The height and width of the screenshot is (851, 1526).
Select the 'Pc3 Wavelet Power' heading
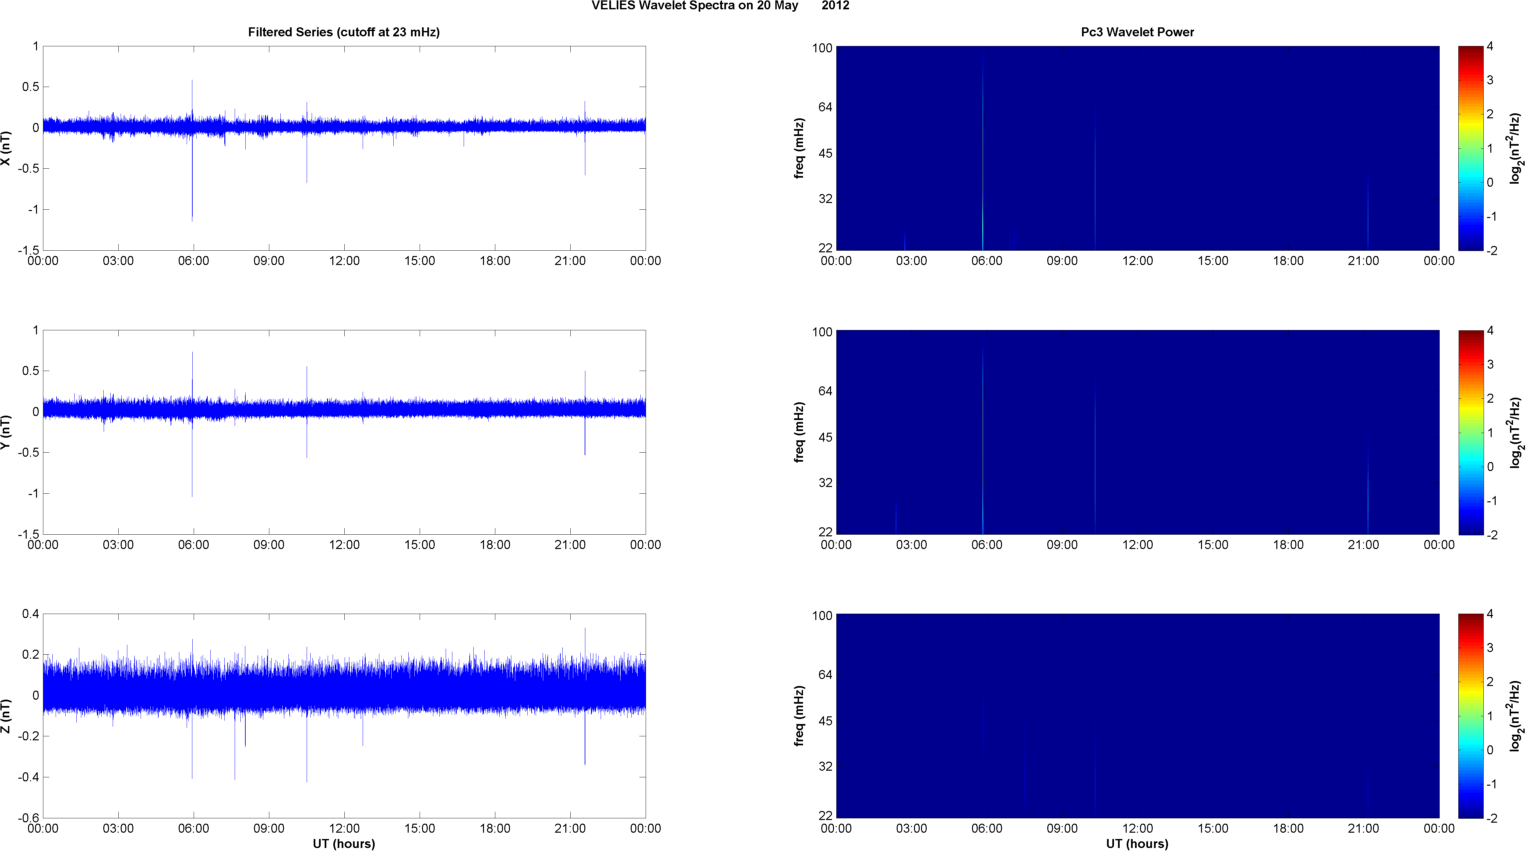click(x=1137, y=32)
